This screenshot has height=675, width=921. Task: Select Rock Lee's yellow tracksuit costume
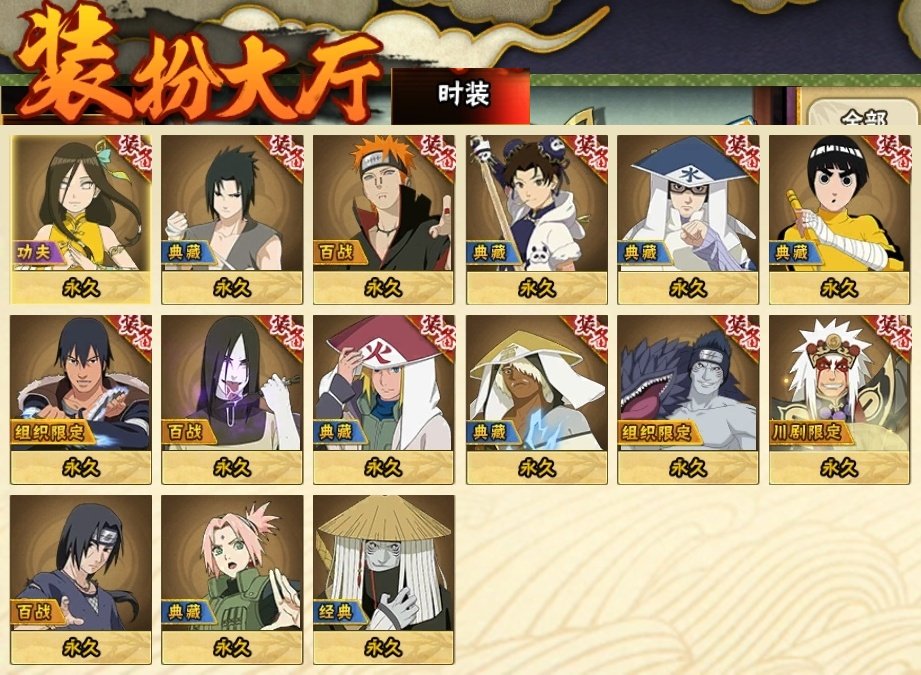pos(839,219)
